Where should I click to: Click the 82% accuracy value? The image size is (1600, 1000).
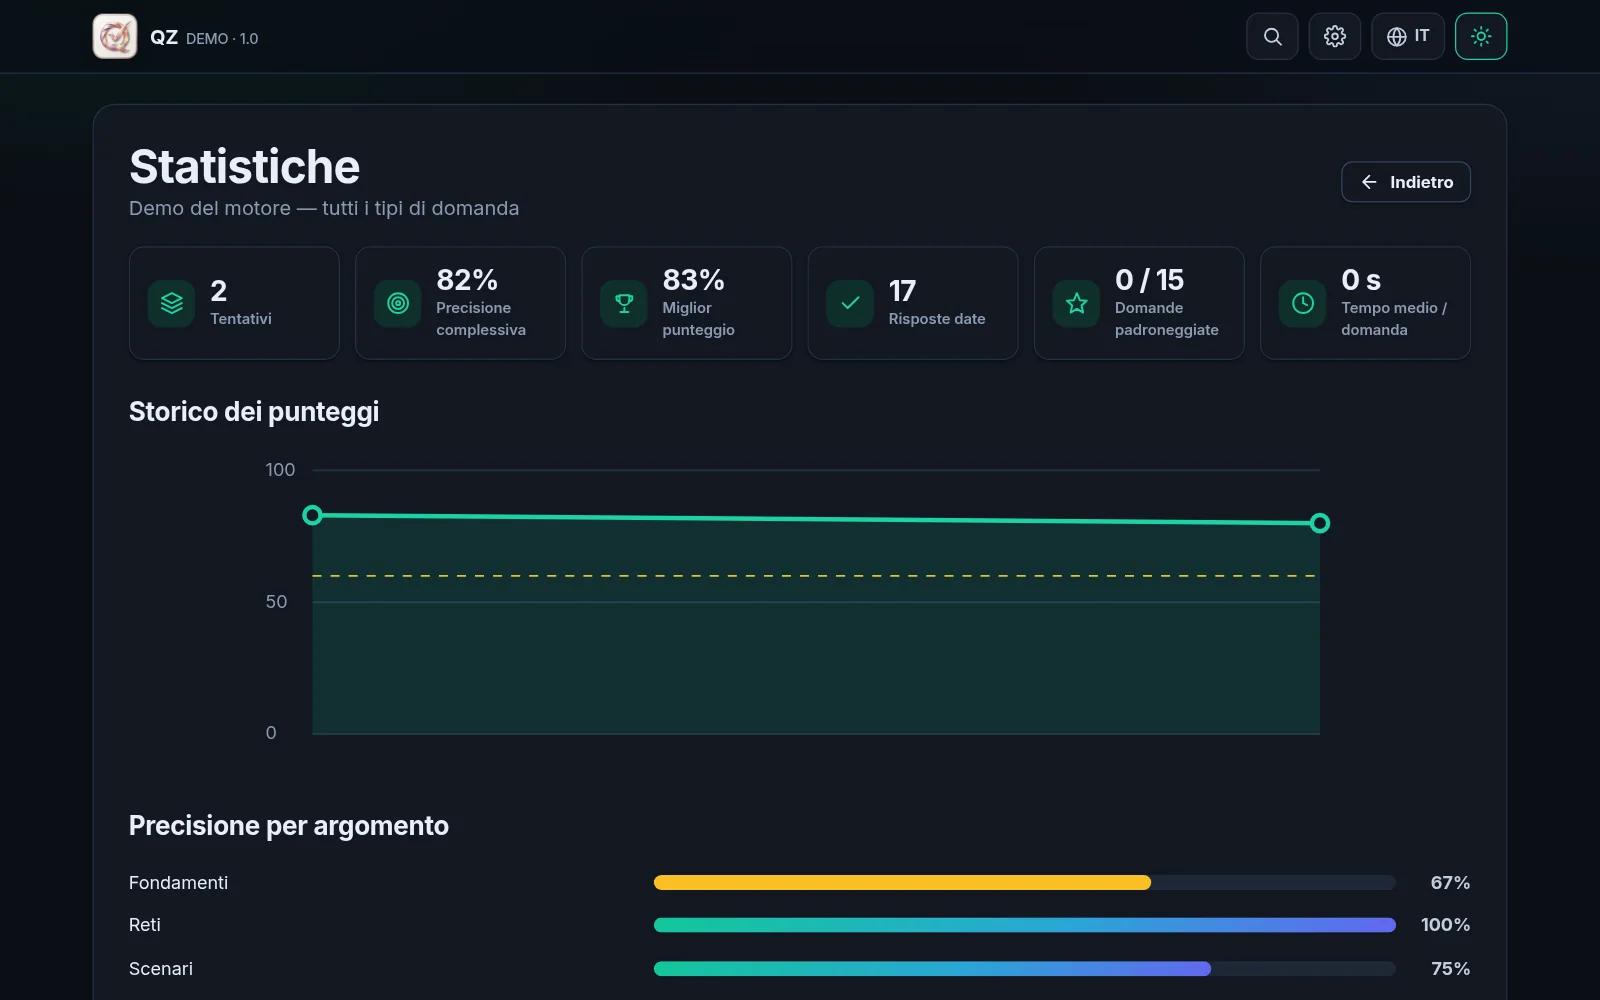[467, 280]
